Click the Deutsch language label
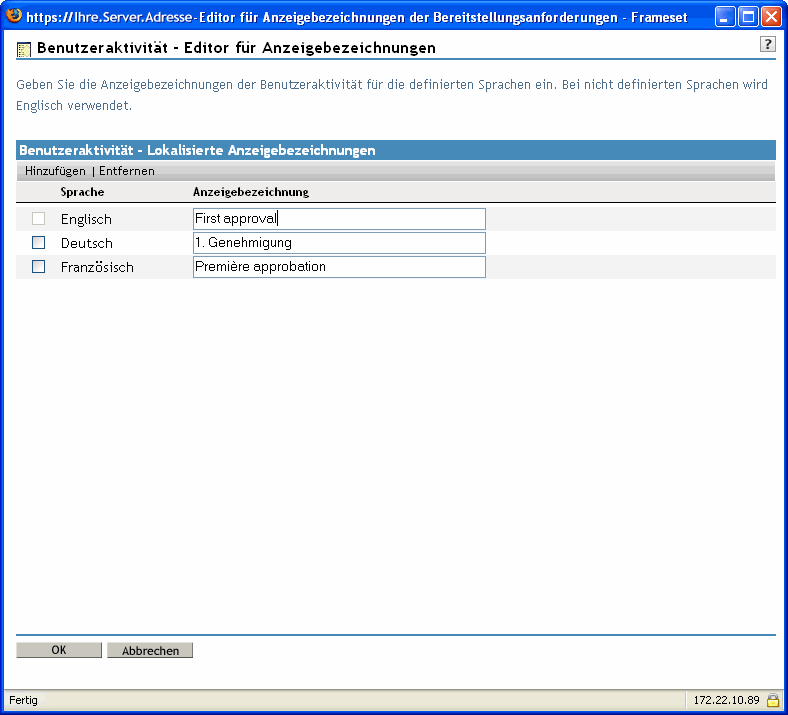The width and height of the screenshot is (788, 715). [86, 243]
